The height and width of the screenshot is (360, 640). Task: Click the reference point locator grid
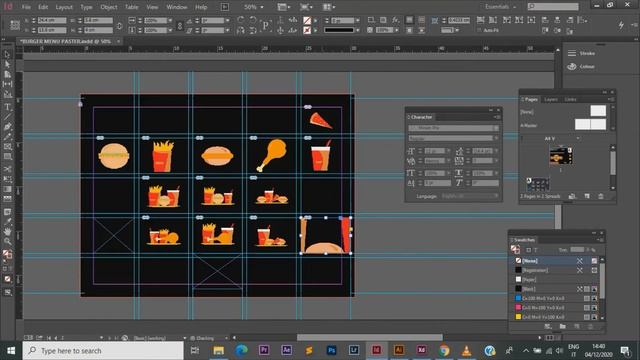click(15, 25)
